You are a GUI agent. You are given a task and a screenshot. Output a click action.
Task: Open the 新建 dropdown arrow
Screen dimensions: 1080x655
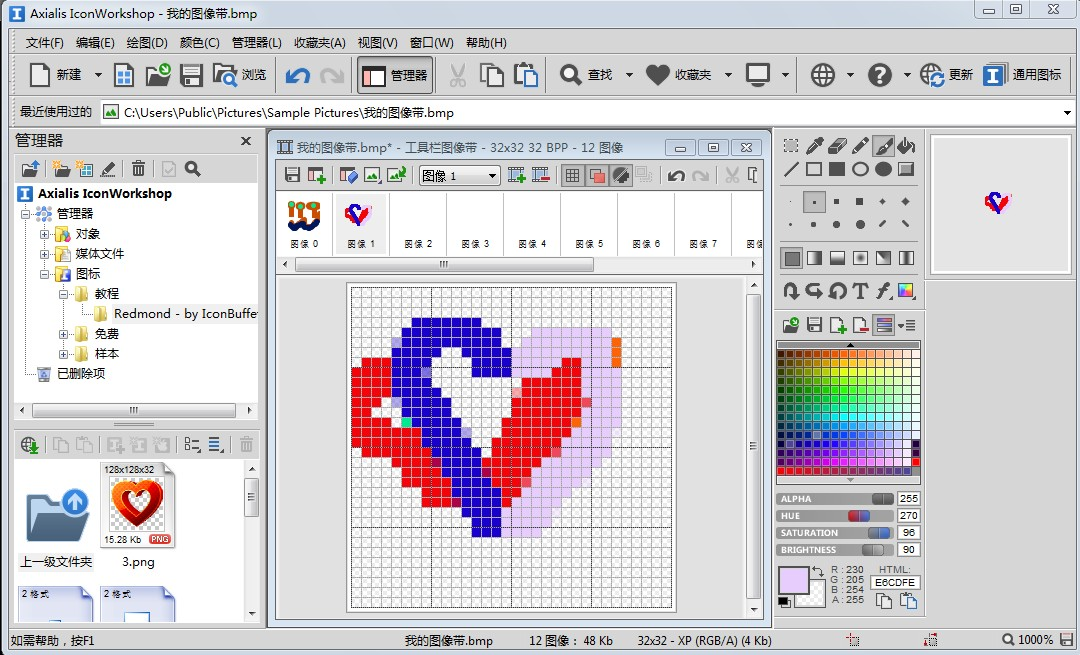click(x=98, y=75)
